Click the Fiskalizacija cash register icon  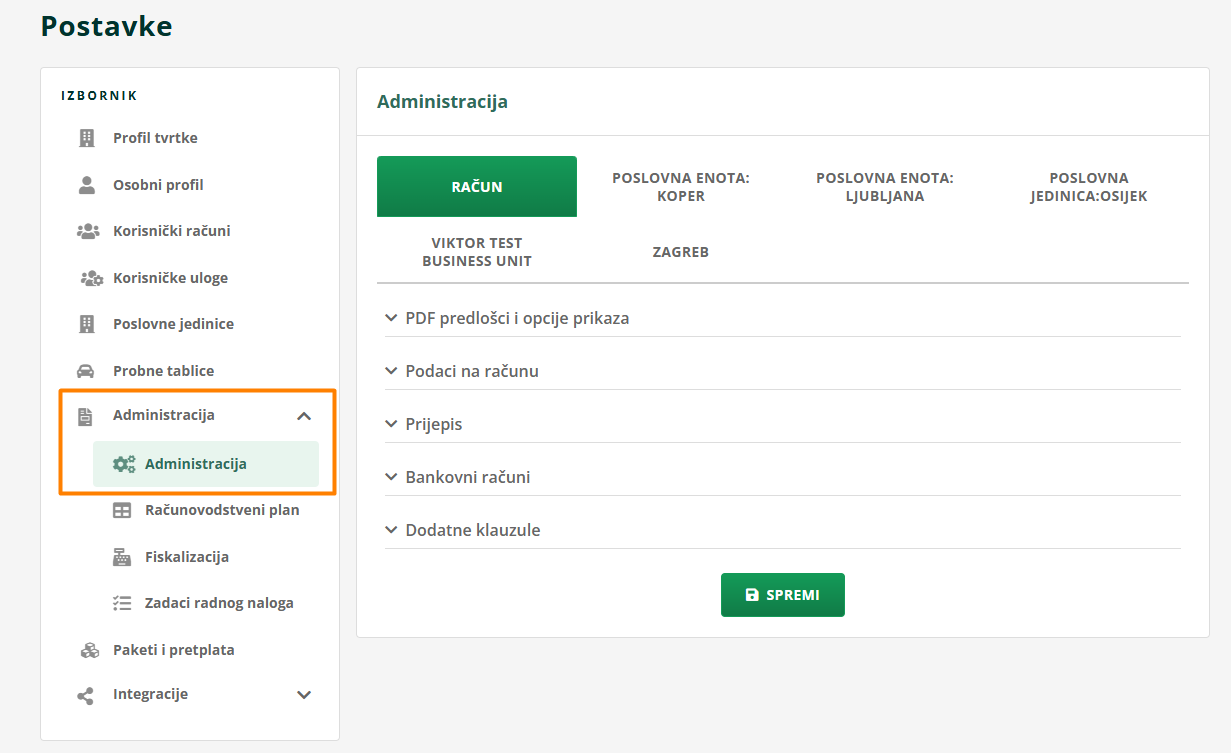click(122, 557)
